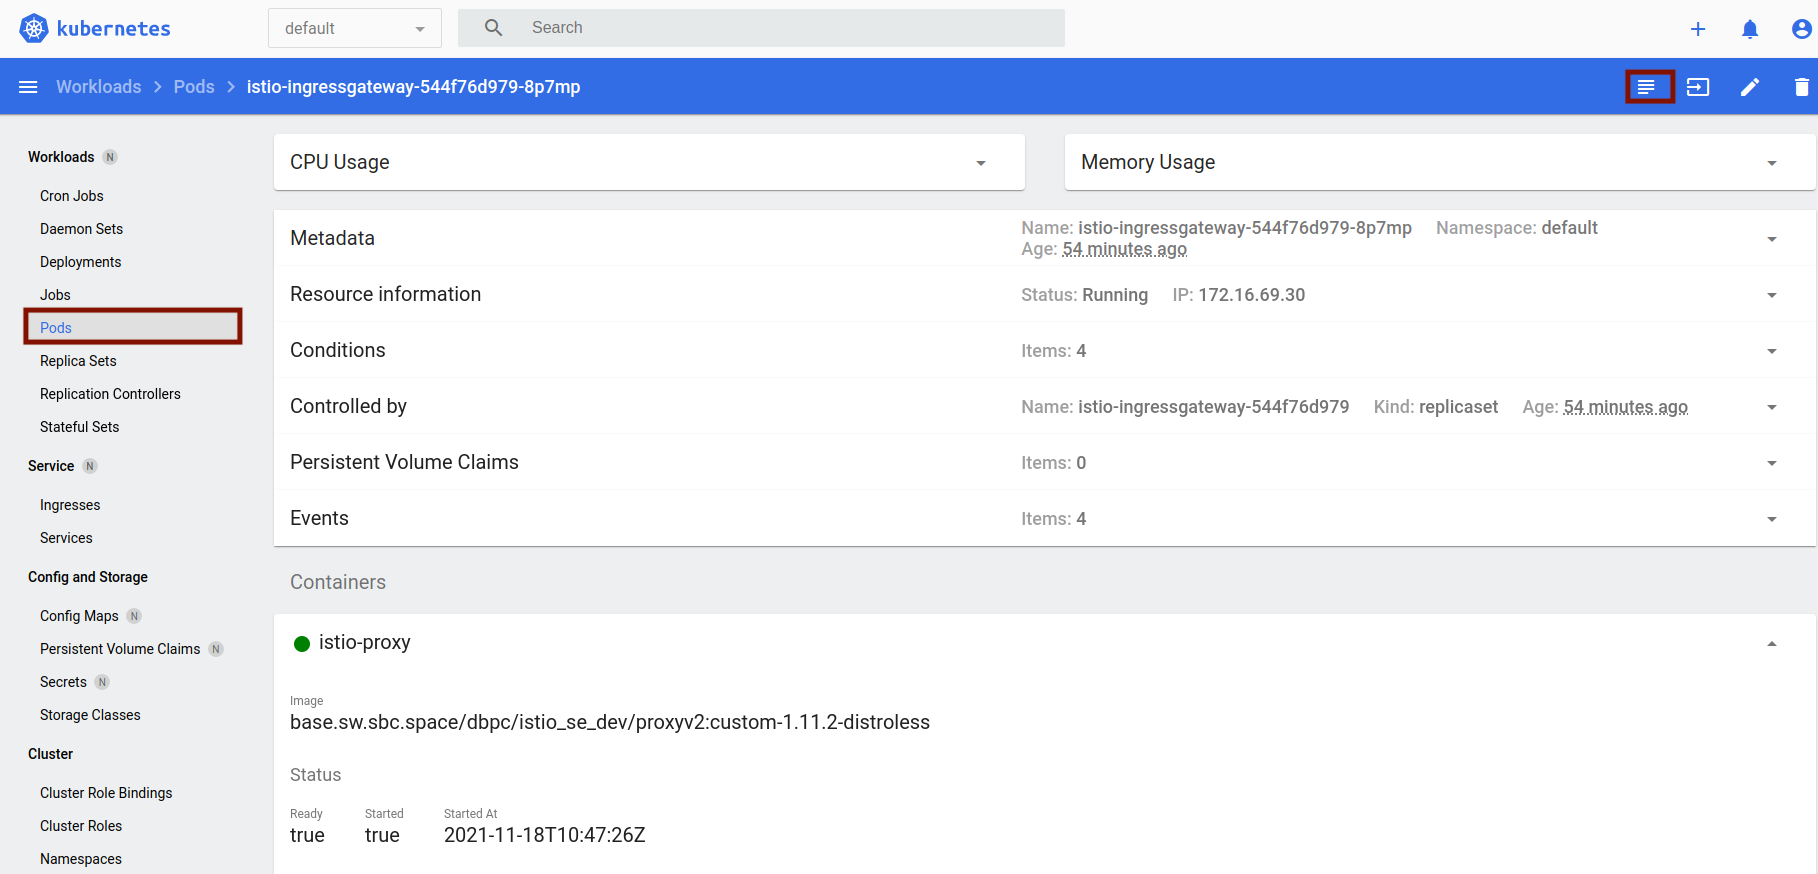Click the Kubernetes logo
This screenshot has width=1818, height=874.
[x=96, y=28]
